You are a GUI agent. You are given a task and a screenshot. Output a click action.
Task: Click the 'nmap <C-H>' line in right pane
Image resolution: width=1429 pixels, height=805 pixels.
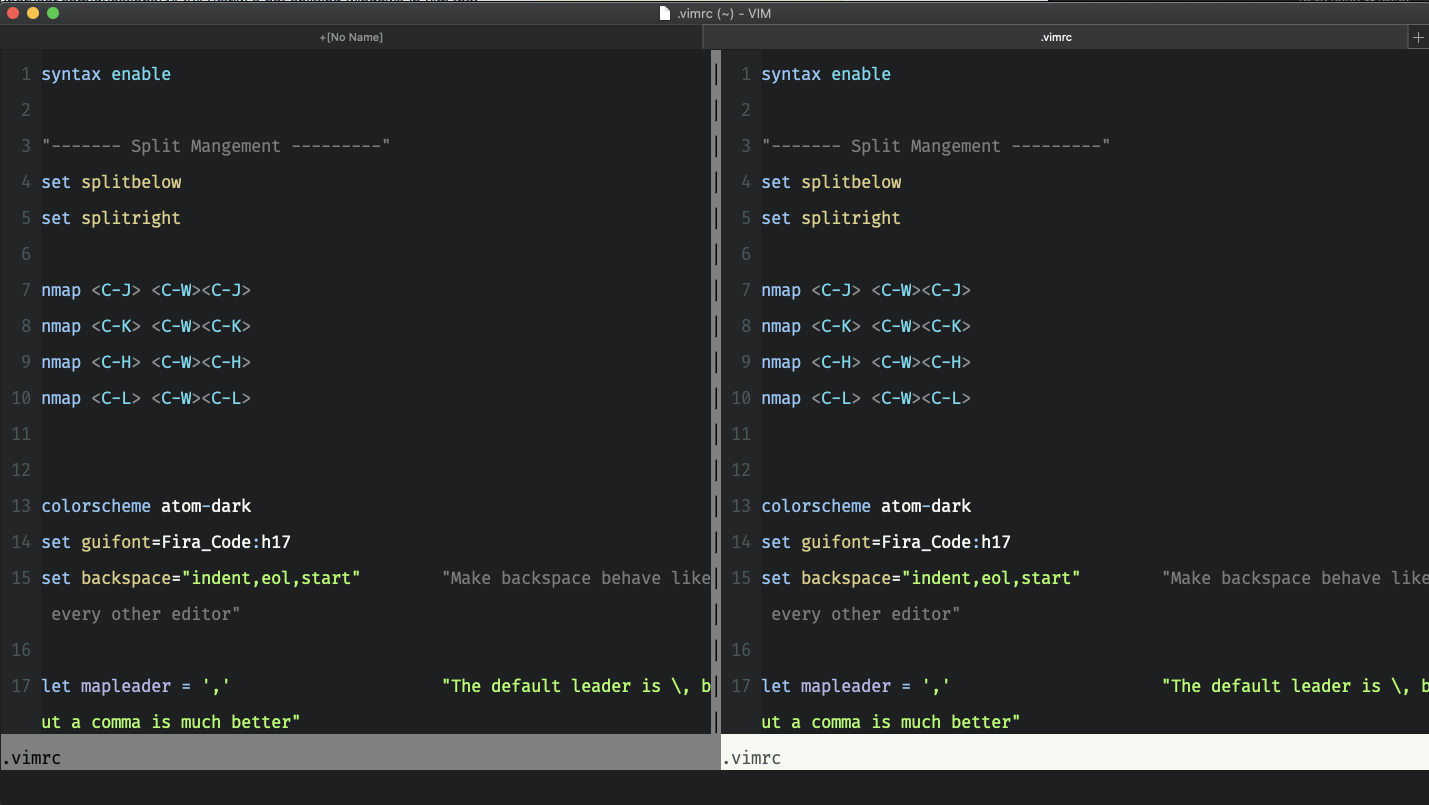[866, 362]
